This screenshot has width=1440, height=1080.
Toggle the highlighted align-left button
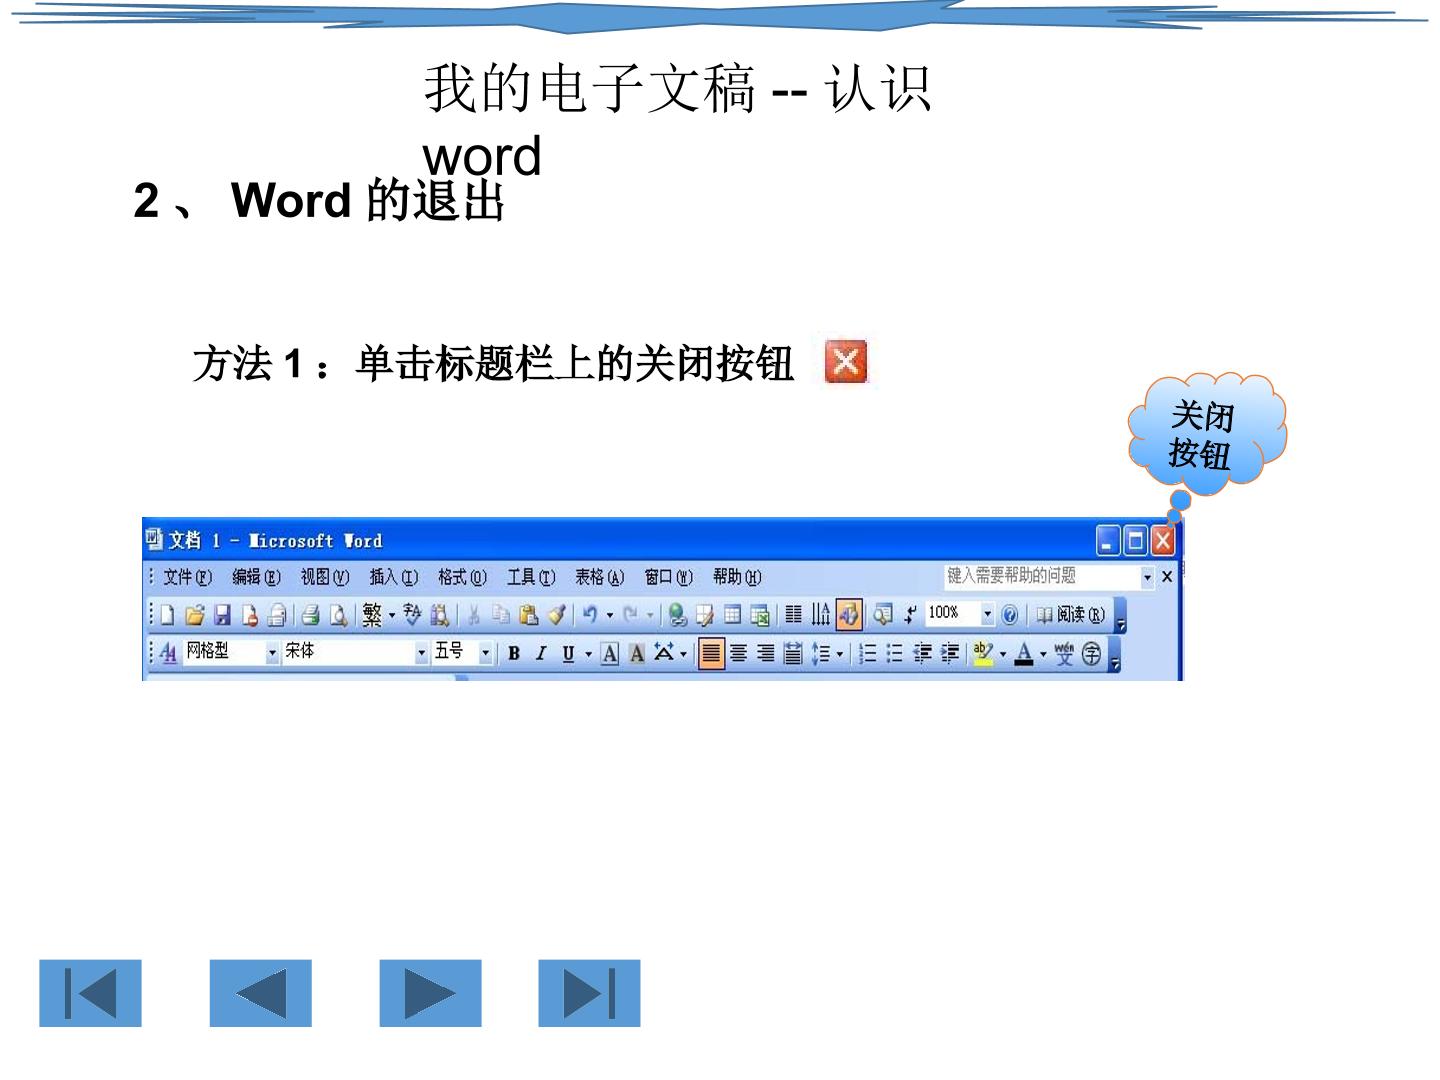(x=711, y=654)
